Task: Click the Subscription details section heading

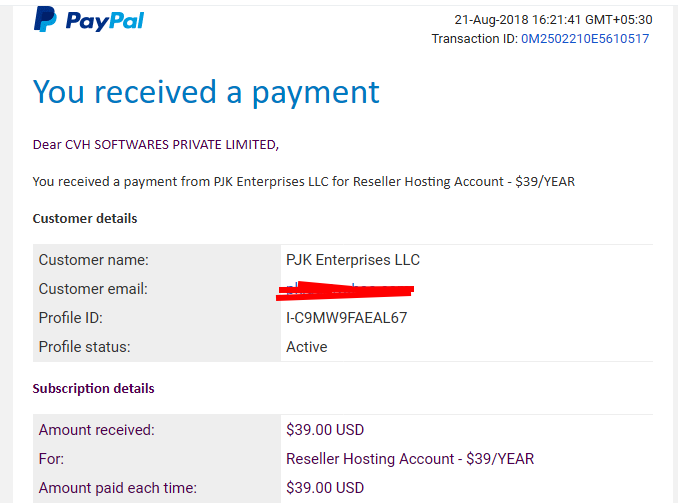Action: tap(93, 388)
